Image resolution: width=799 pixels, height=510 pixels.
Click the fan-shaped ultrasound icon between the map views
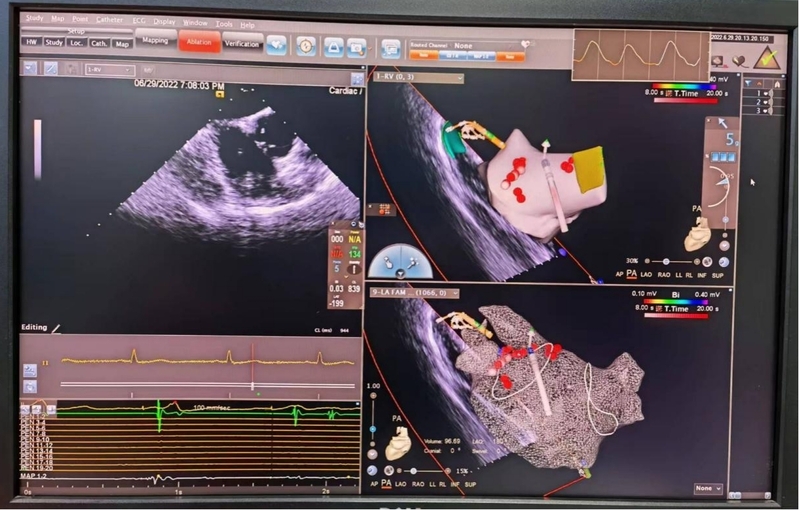tap(398, 262)
